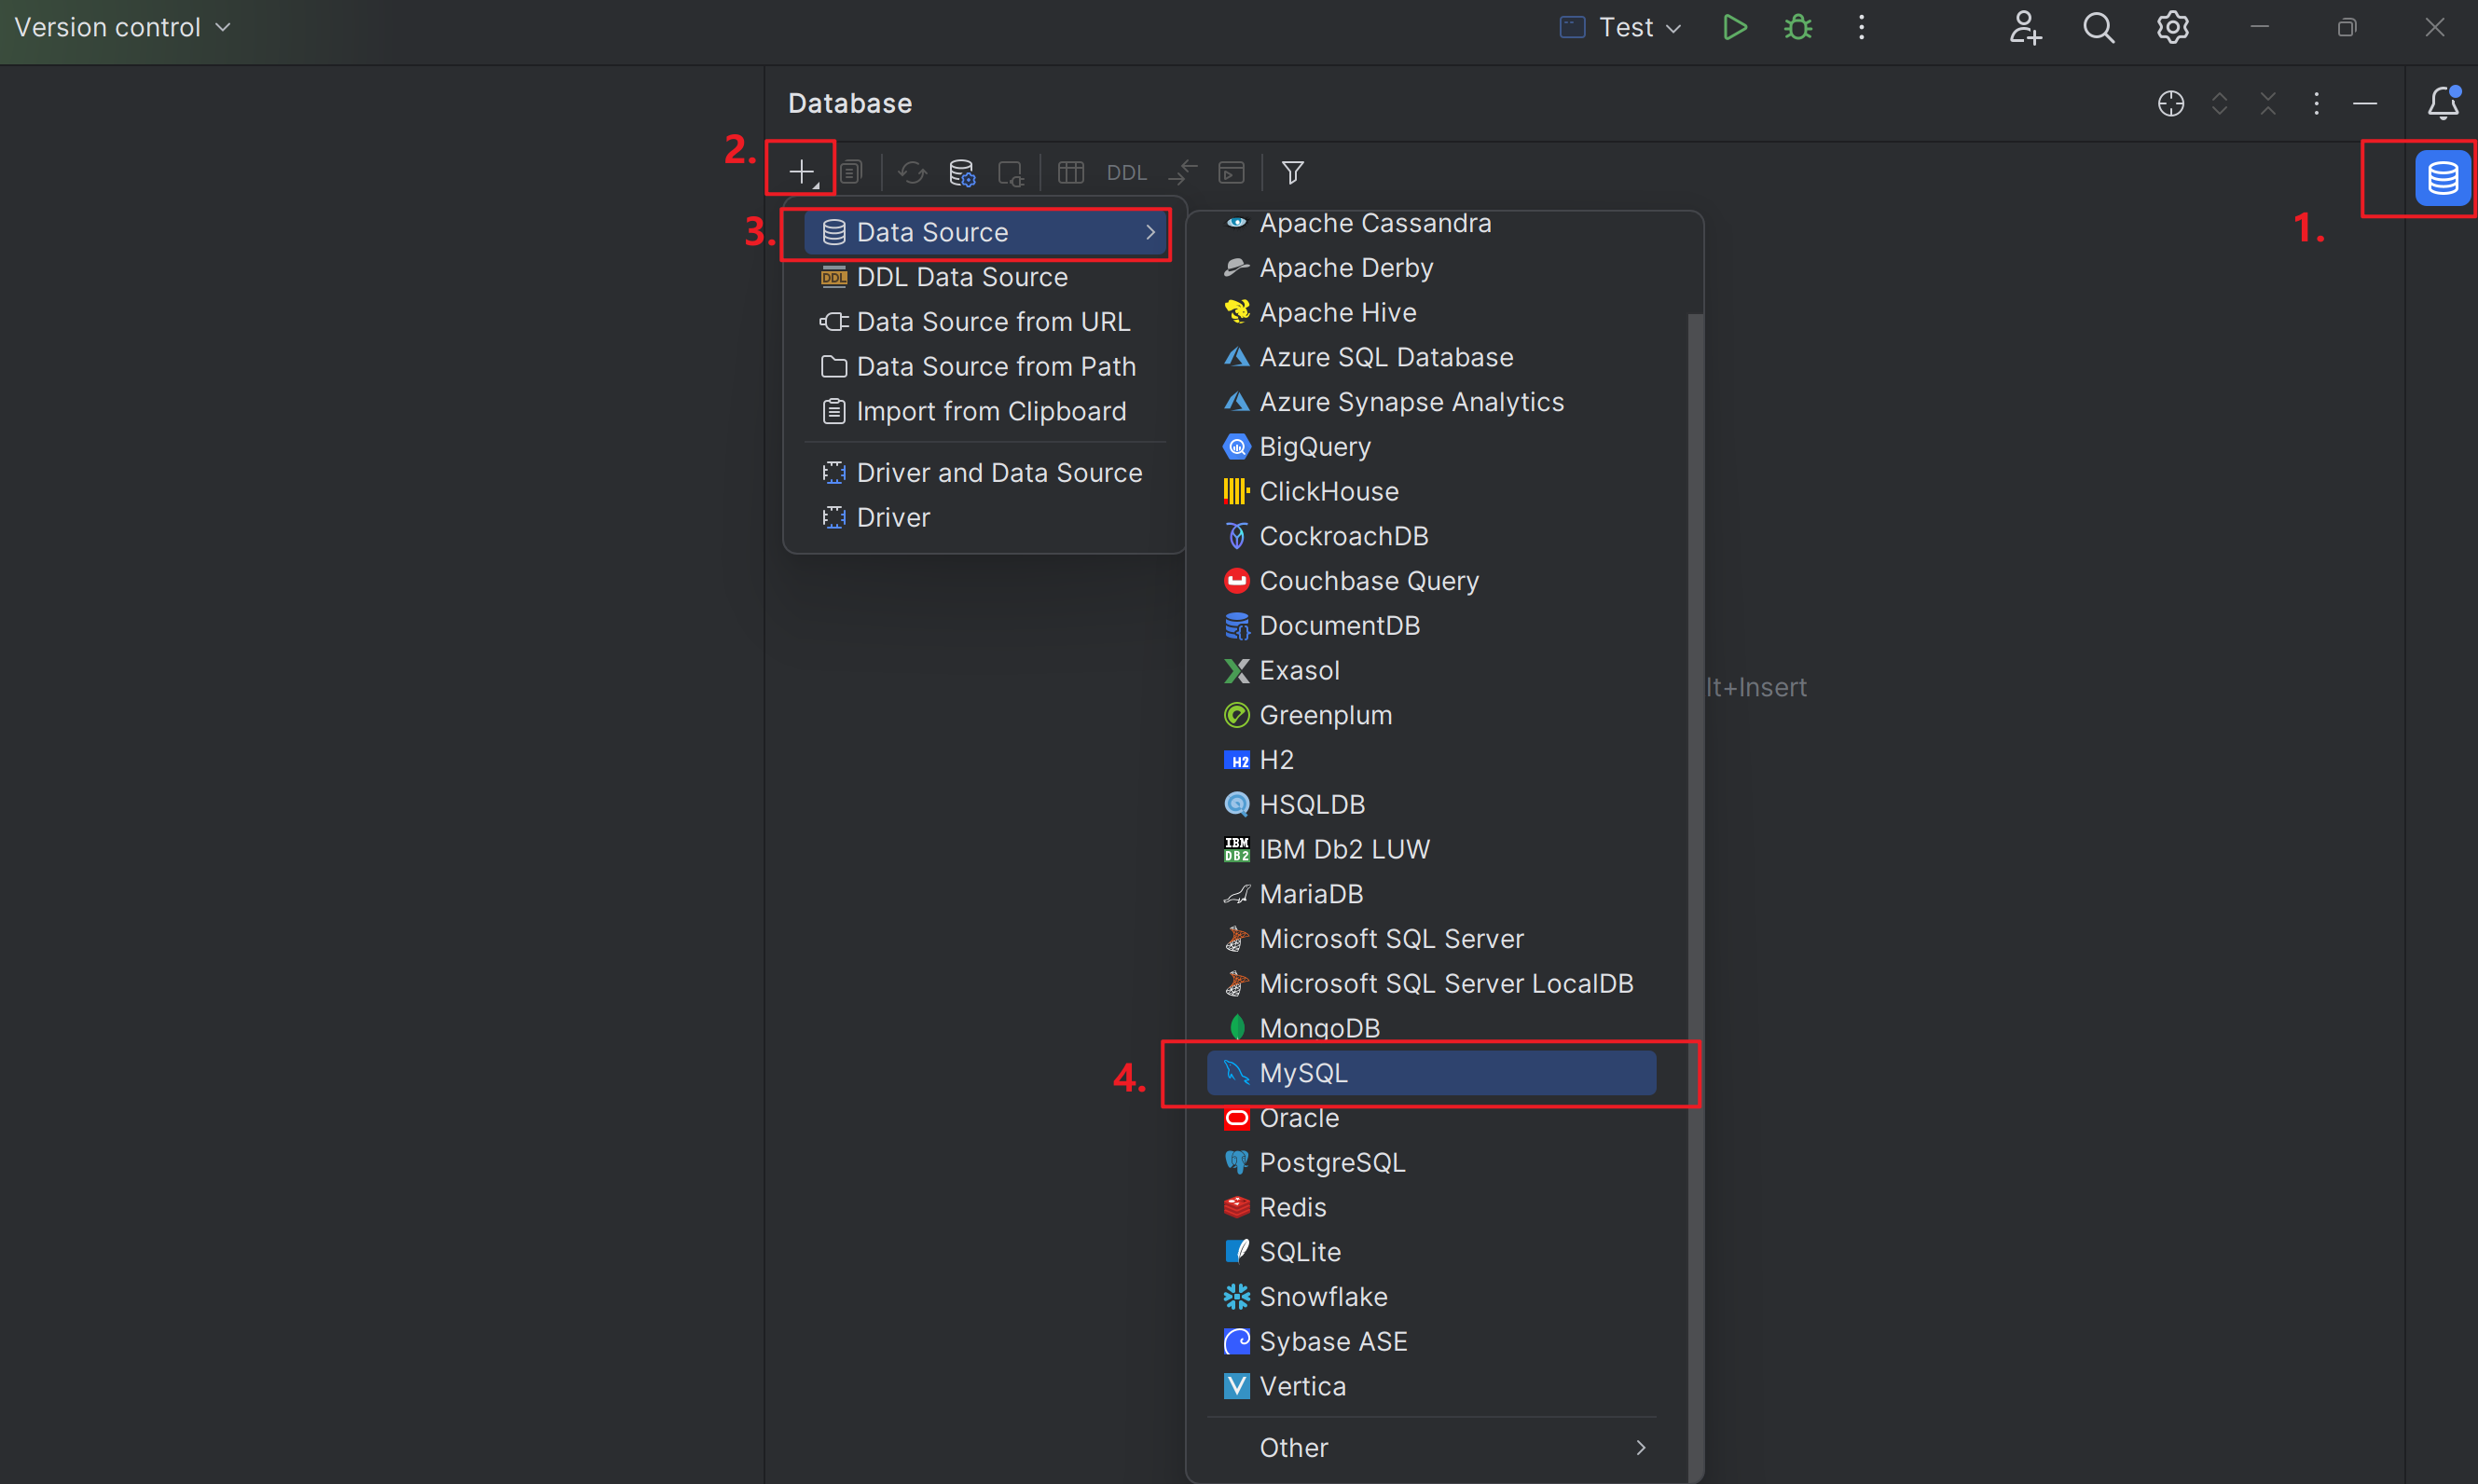The image size is (2478, 1484).
Task: Click the Code With Me user icon
Action: (x=2025, y=27)
